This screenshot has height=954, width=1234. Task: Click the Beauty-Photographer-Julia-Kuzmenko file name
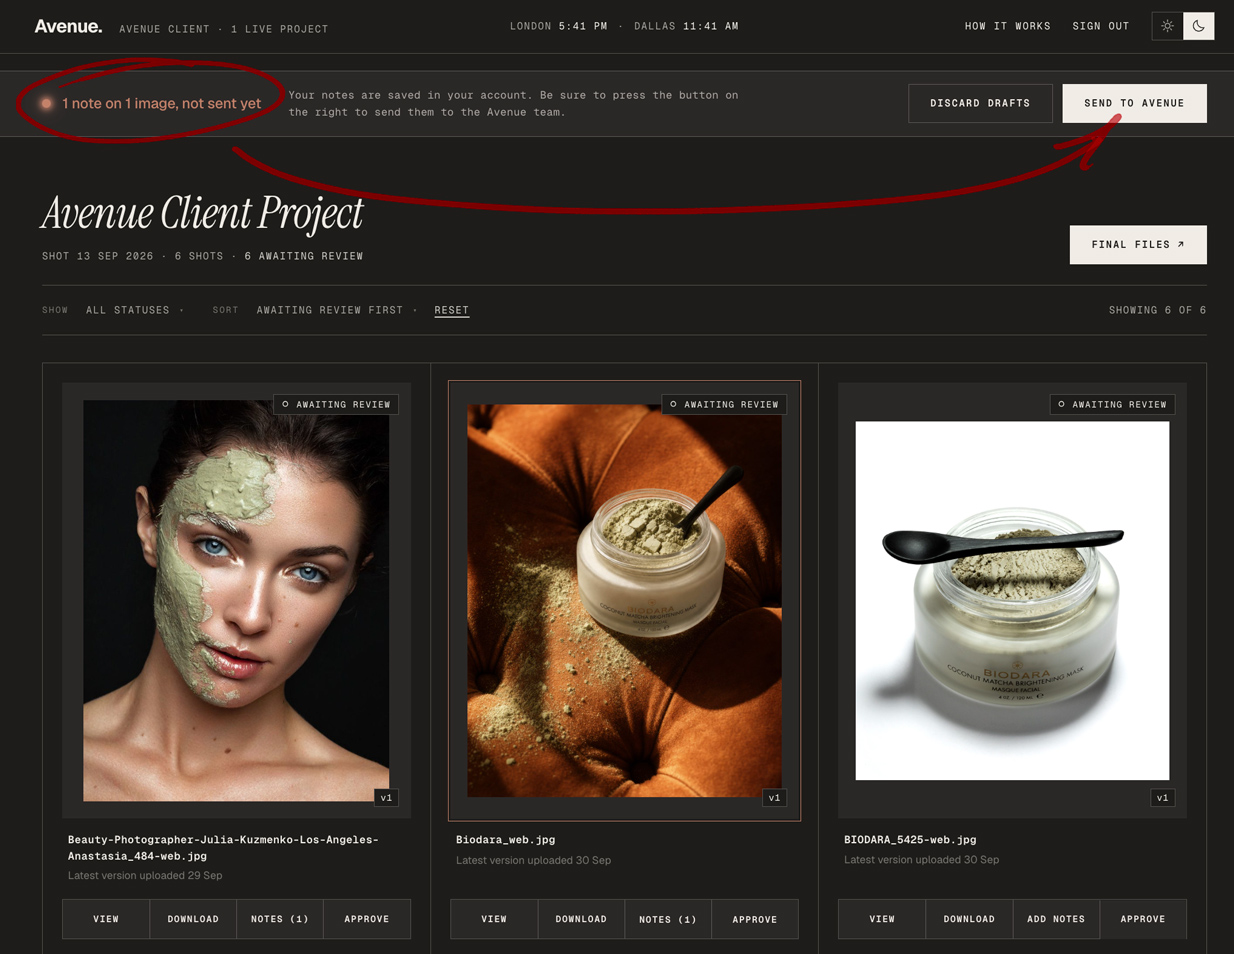(223, 848)
